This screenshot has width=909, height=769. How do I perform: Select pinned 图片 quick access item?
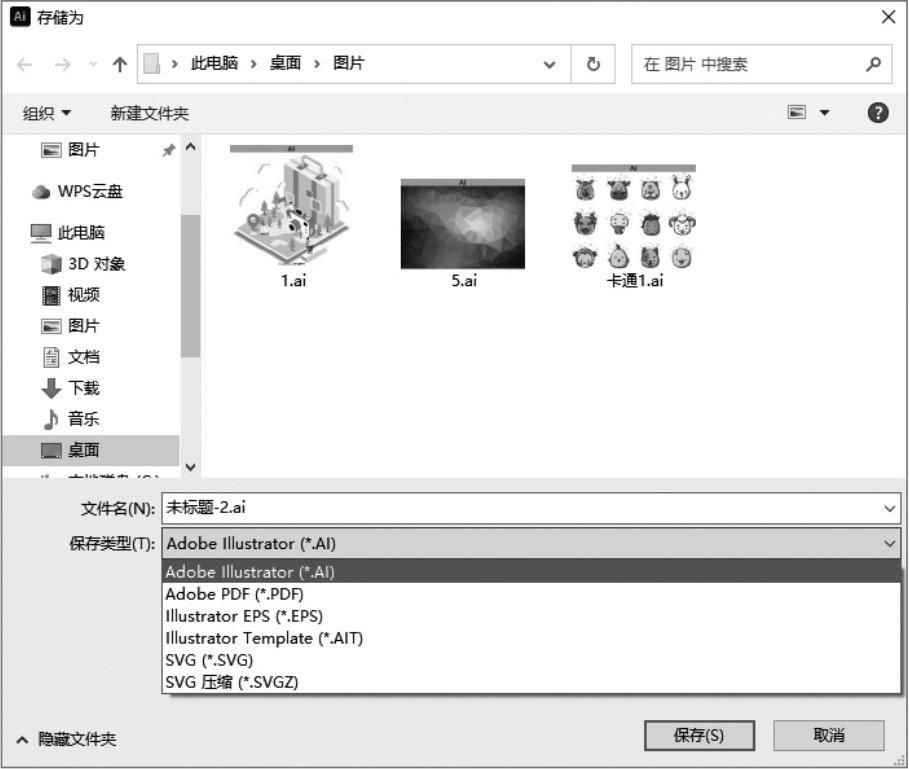83,150
